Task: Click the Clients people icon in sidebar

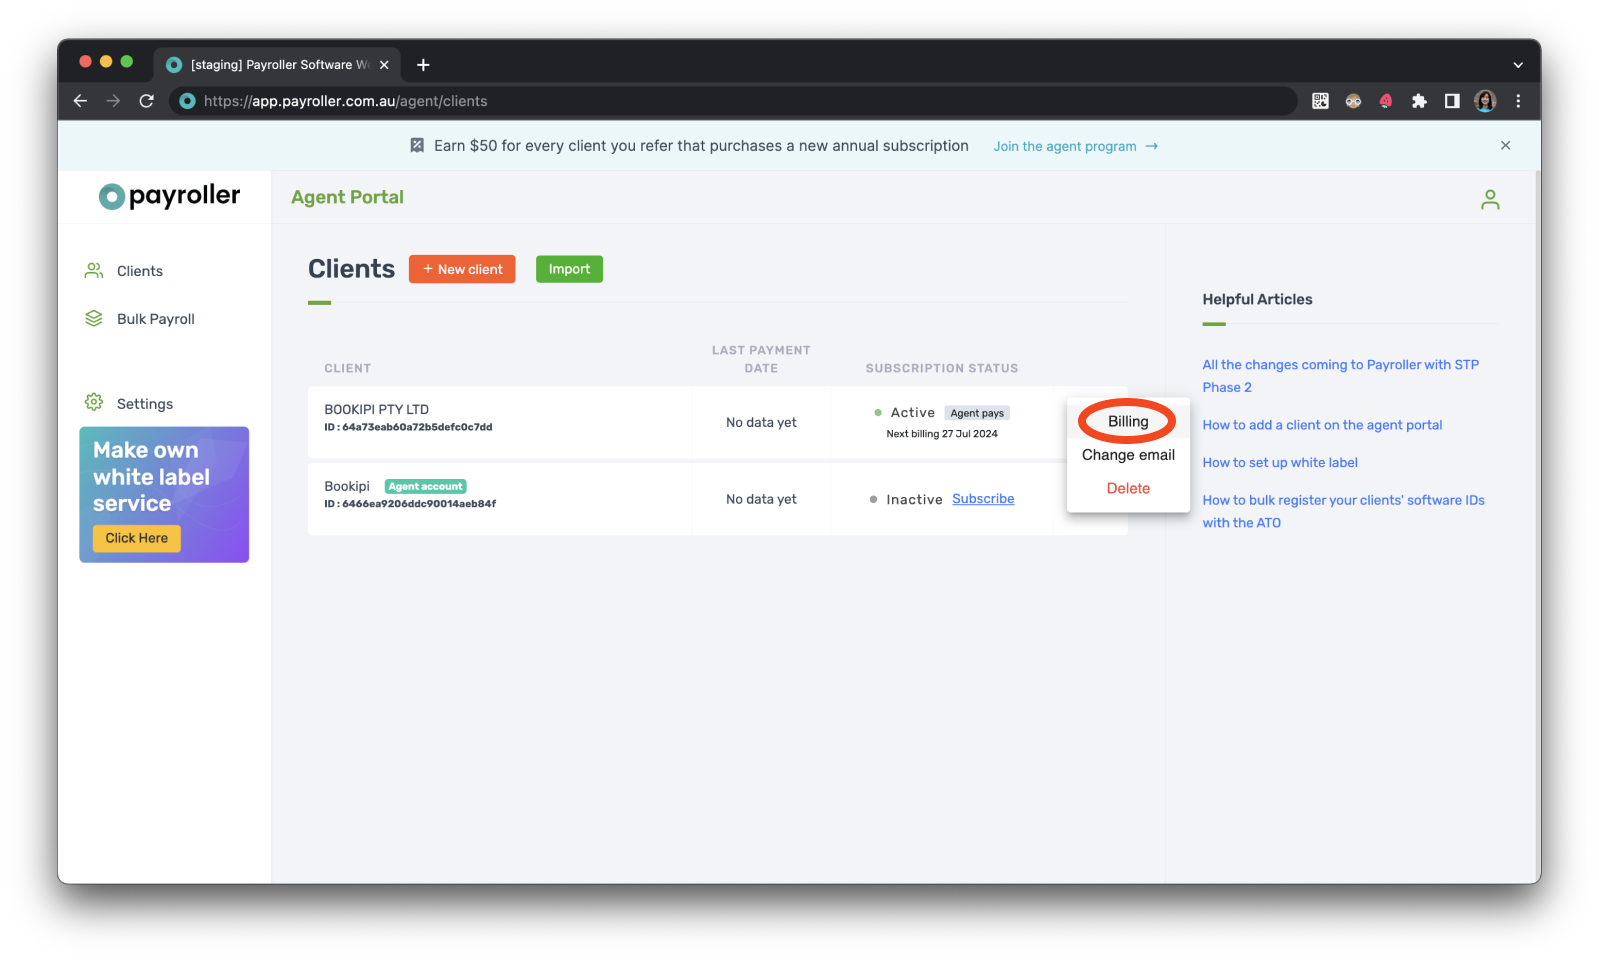Action: (x=94, y=270)
